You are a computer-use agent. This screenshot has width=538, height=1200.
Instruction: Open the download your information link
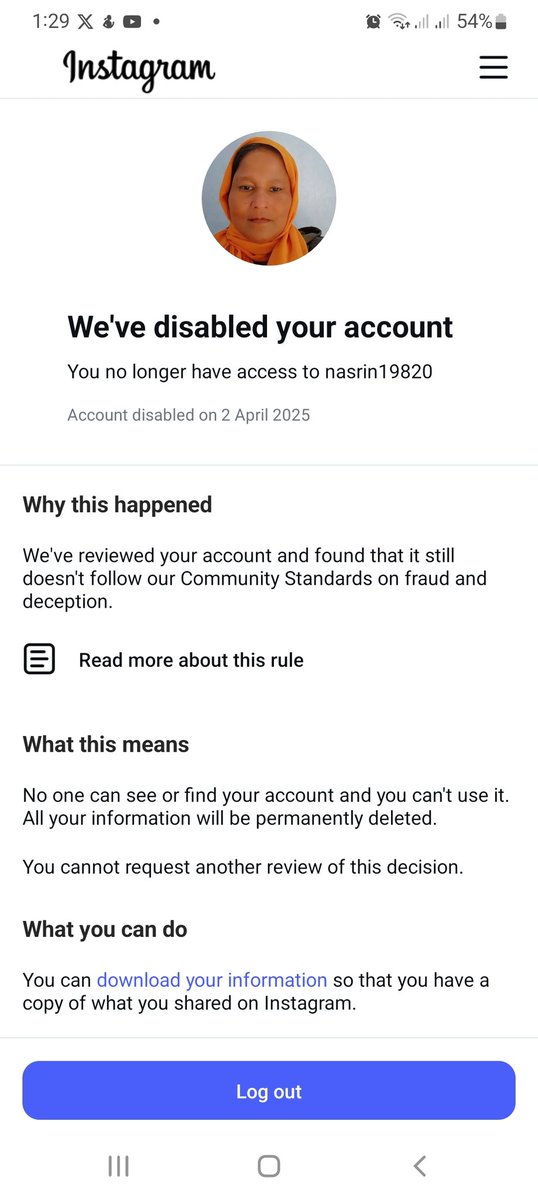point(212,980)
